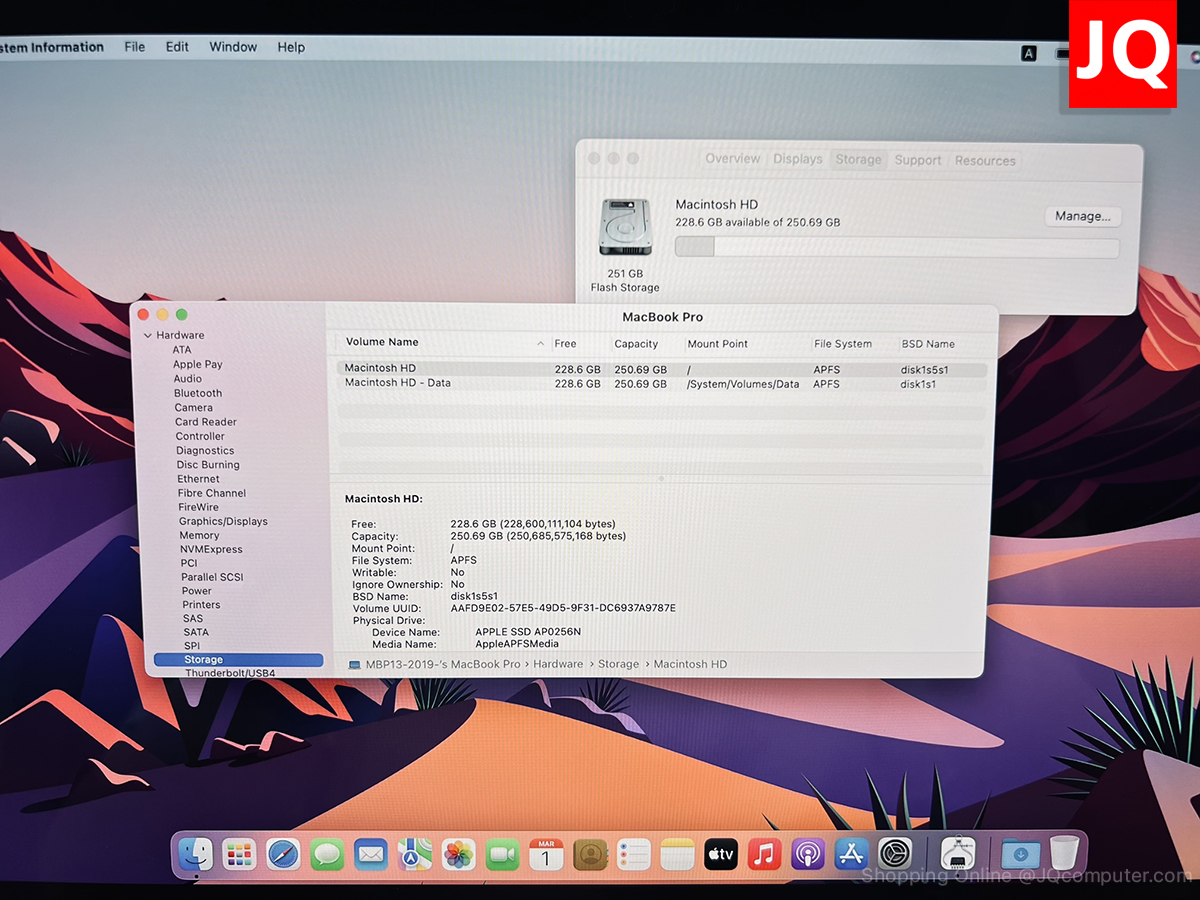Select ATA in the Hardware sidebar
This screenshot has width=1200, height=900.
pos(181,350)
